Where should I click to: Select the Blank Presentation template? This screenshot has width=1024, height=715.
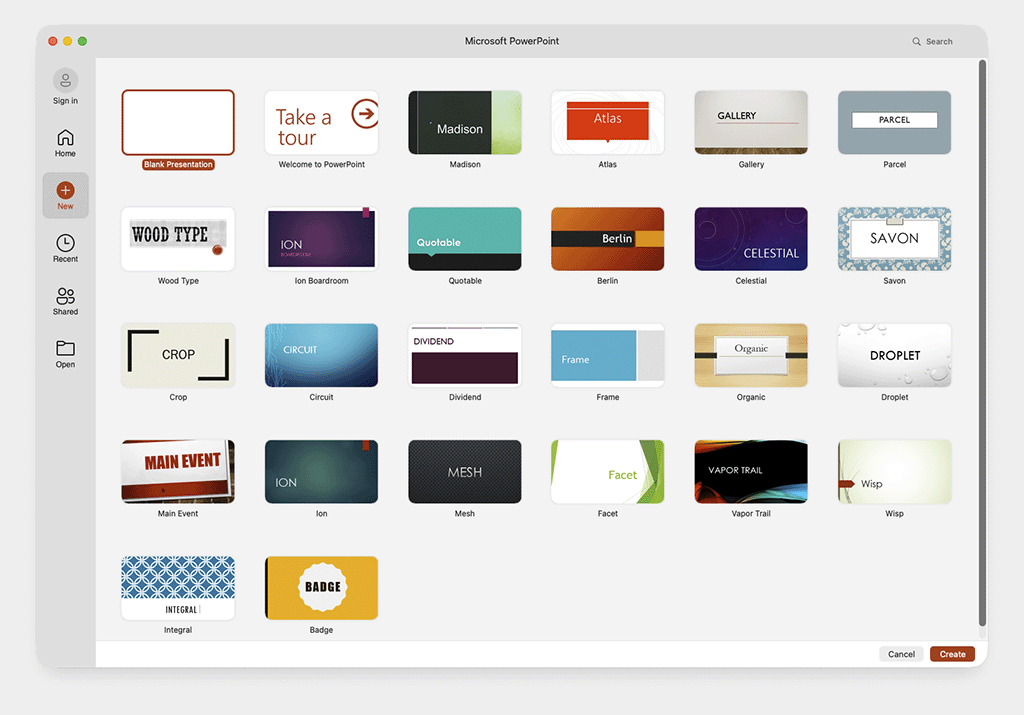178,122
